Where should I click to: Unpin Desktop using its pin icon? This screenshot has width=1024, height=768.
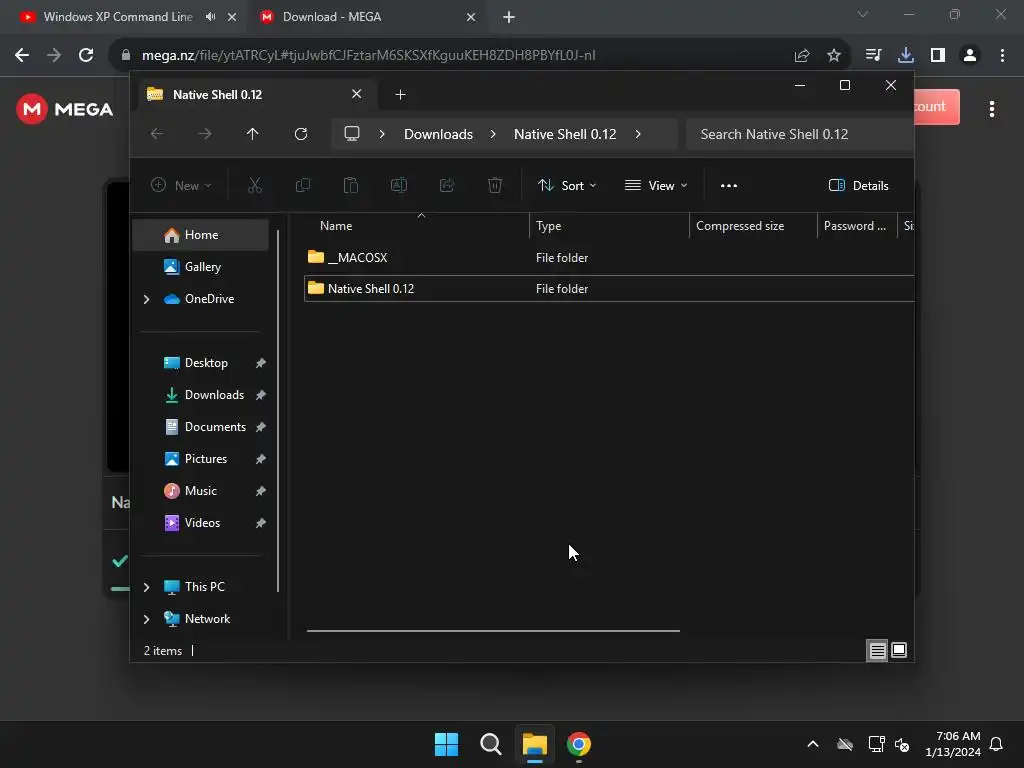(x=261, y=363)
